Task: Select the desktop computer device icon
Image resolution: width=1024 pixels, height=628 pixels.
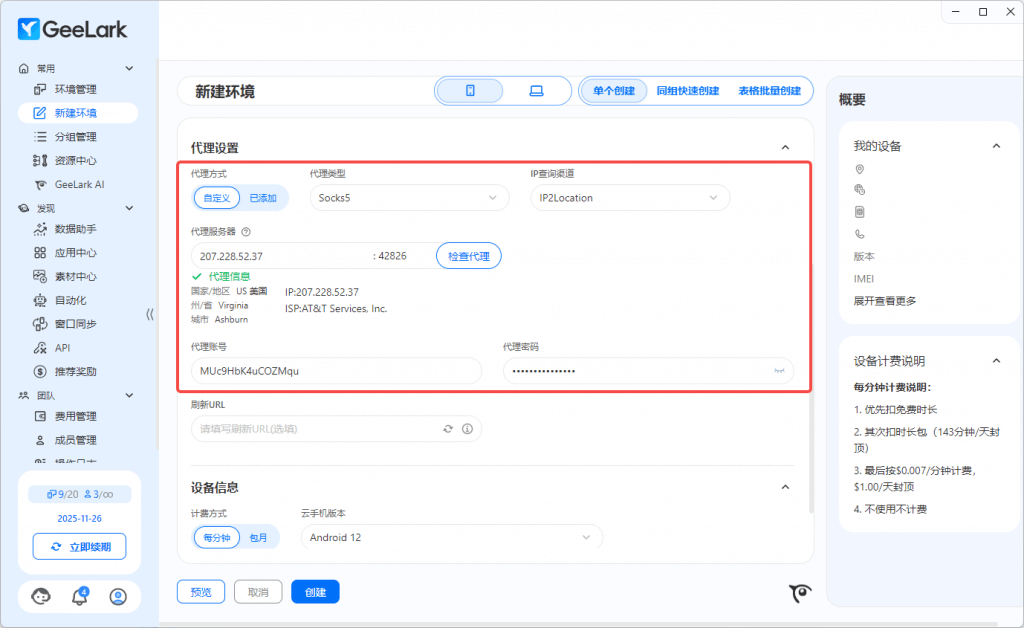Action: (x=536, y=91)
